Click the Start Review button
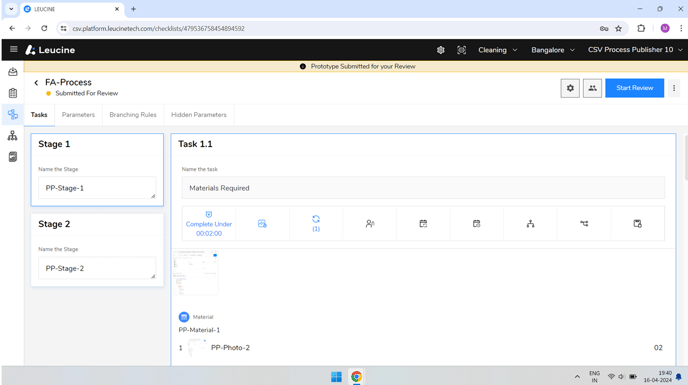The height and width of the screenshot is (385, 688). click(x=634, y=88)
